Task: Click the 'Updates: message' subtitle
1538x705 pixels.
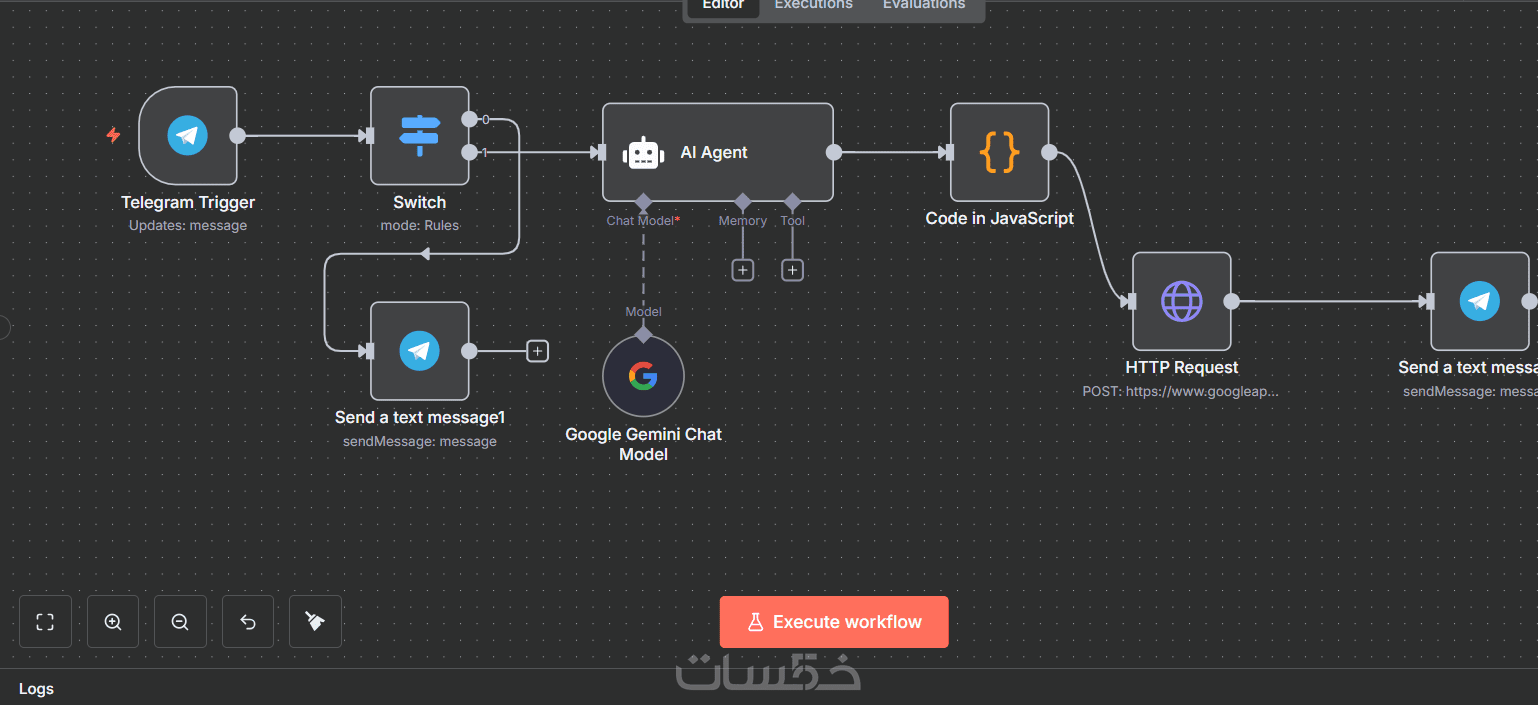Action: 188,226
